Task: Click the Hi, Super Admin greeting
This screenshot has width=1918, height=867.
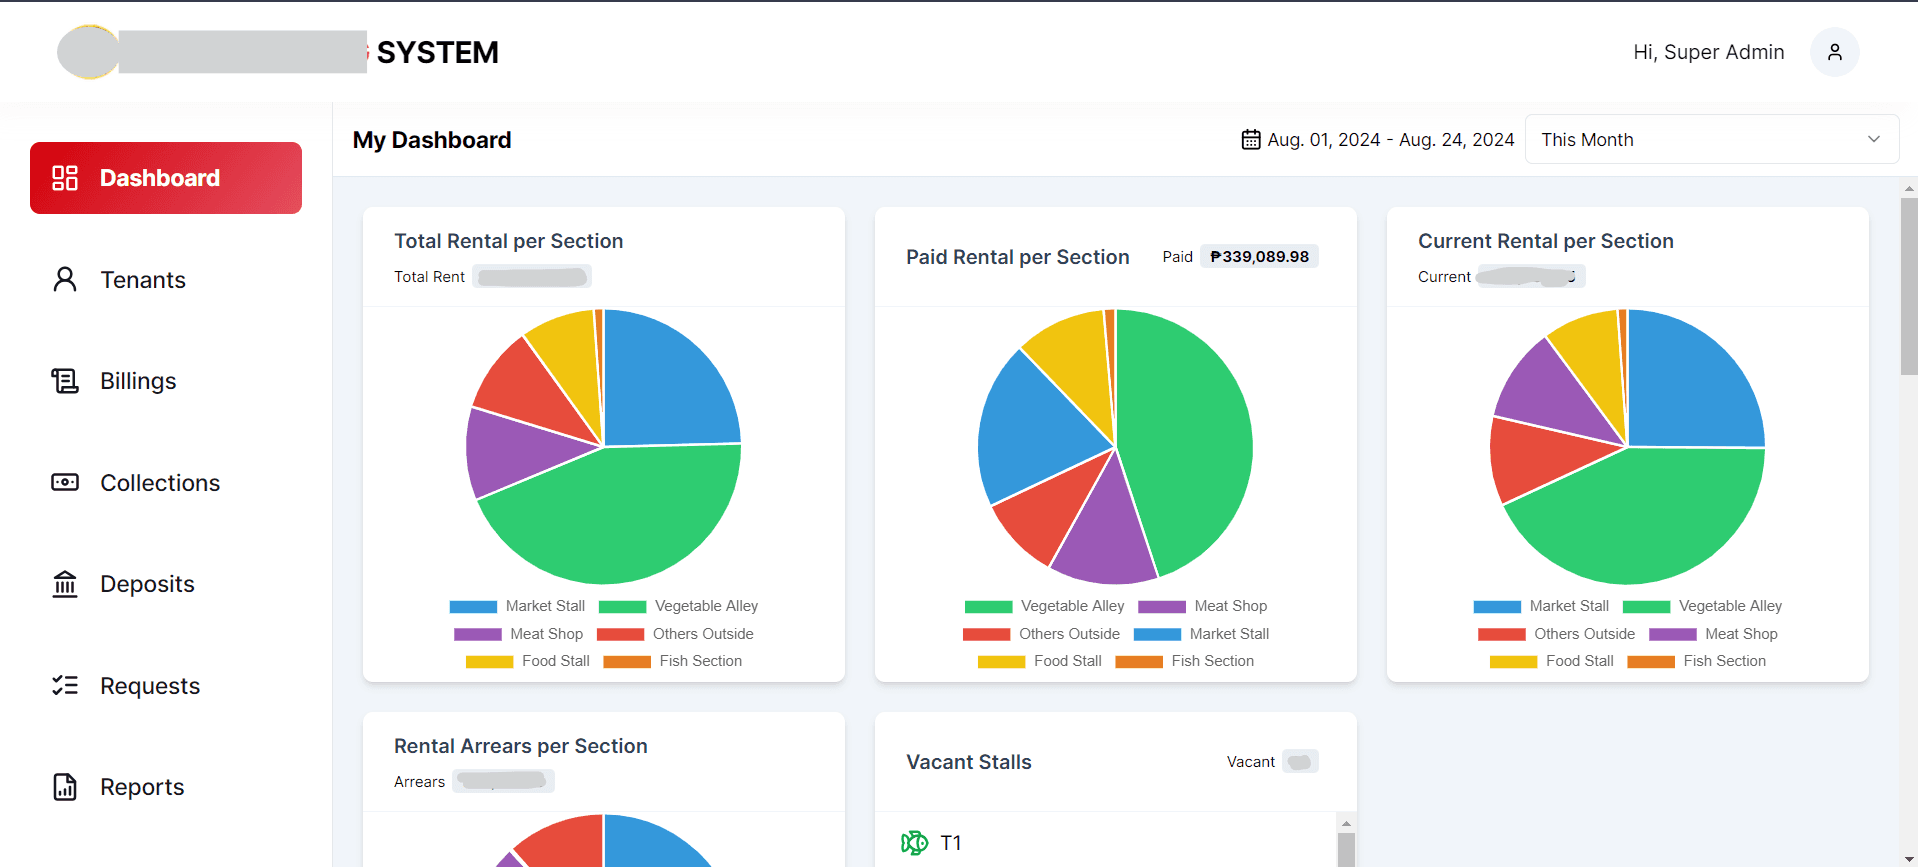Action: point(1709,52)
